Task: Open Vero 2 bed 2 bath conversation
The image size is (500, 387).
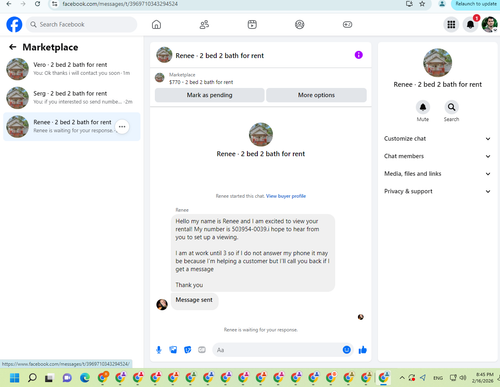Action: coord(72,69)
